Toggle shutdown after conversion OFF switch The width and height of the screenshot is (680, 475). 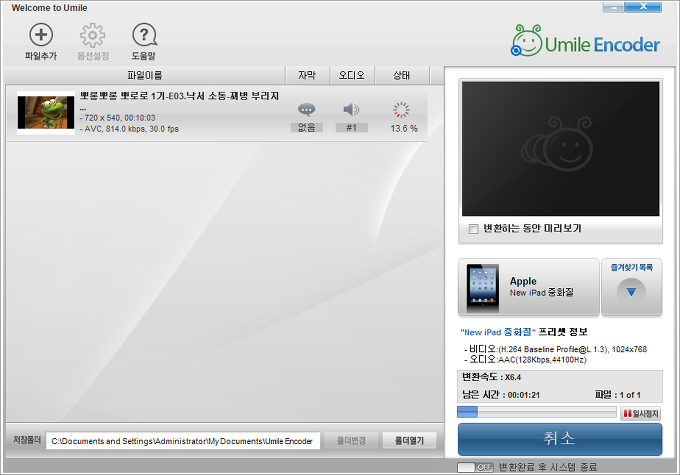point(475,467)
